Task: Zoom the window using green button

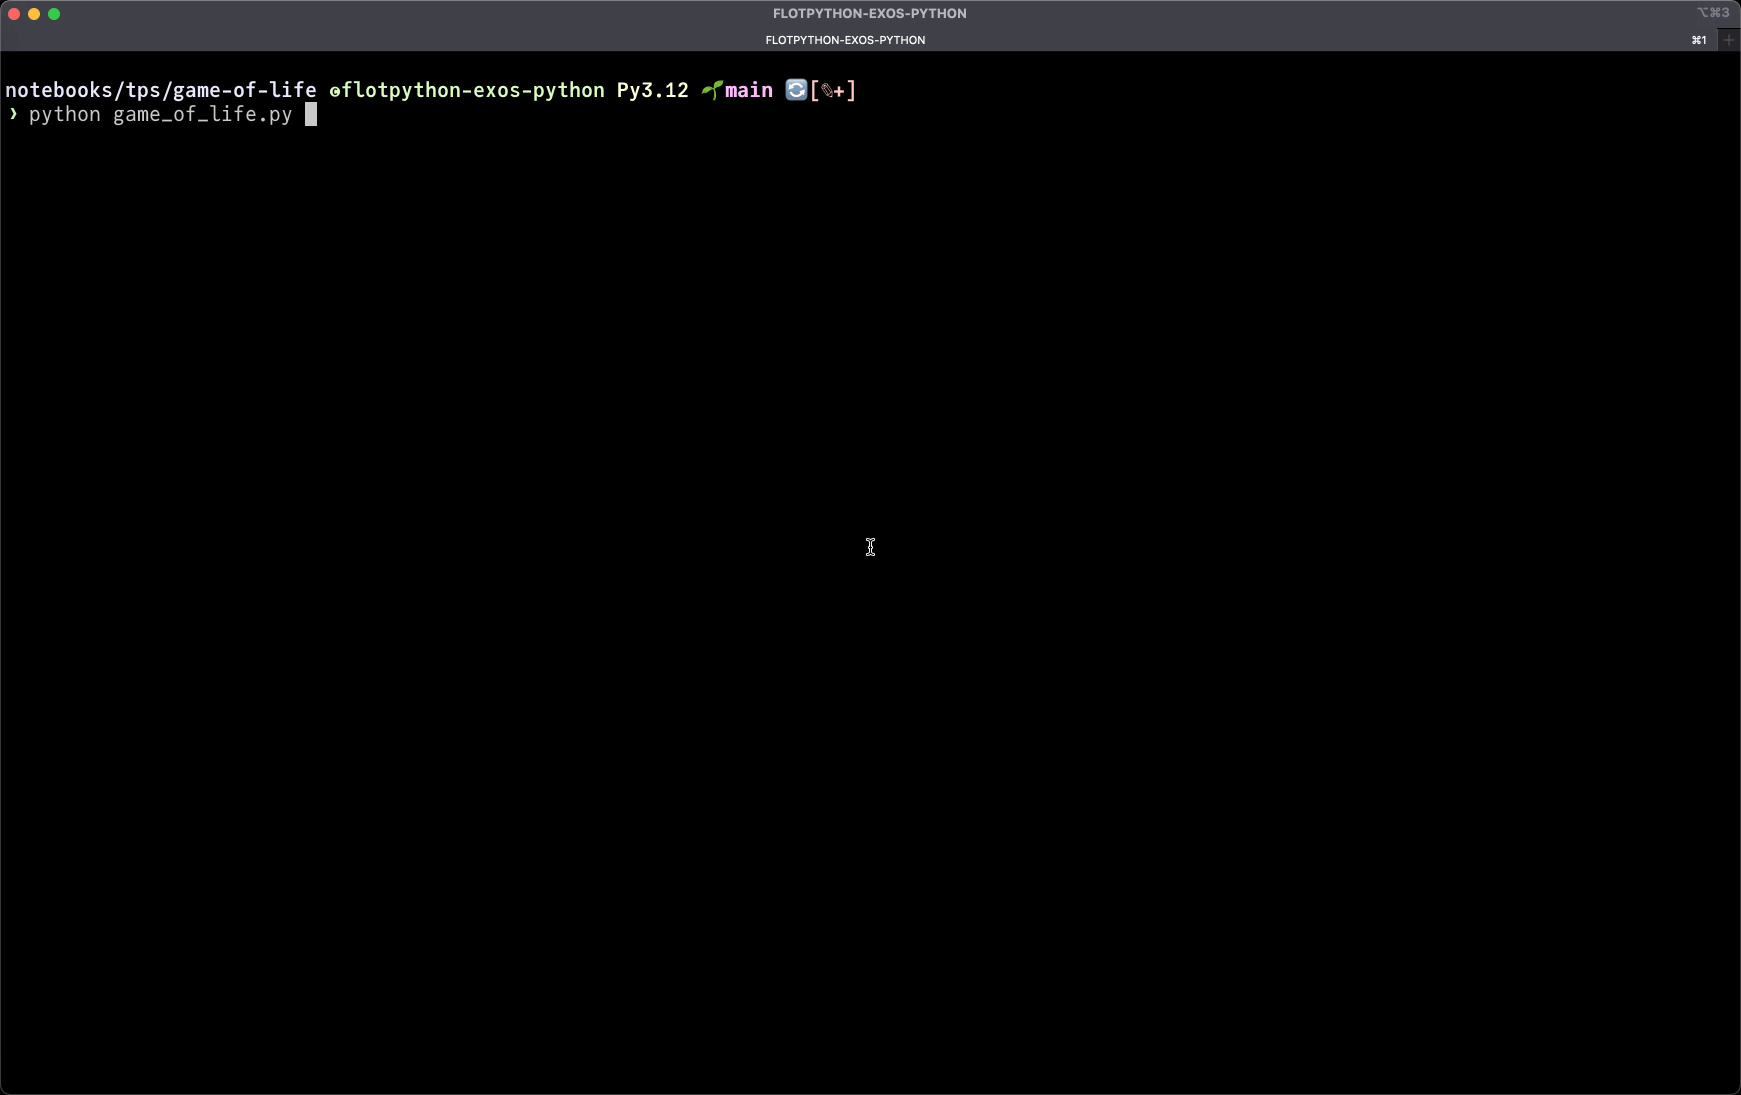Action: tap(54, 14)
